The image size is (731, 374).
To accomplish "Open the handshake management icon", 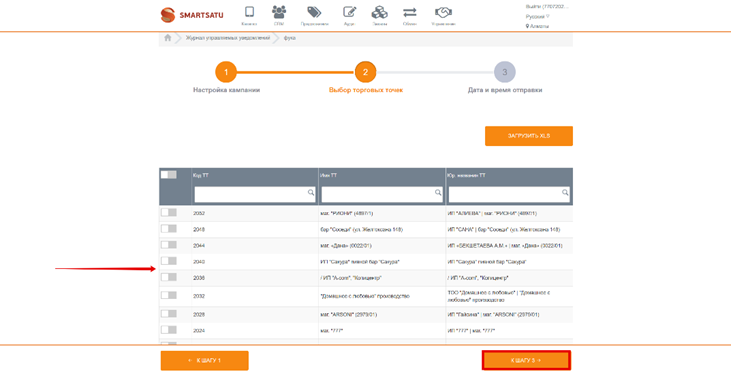I will tap(443, 12).
